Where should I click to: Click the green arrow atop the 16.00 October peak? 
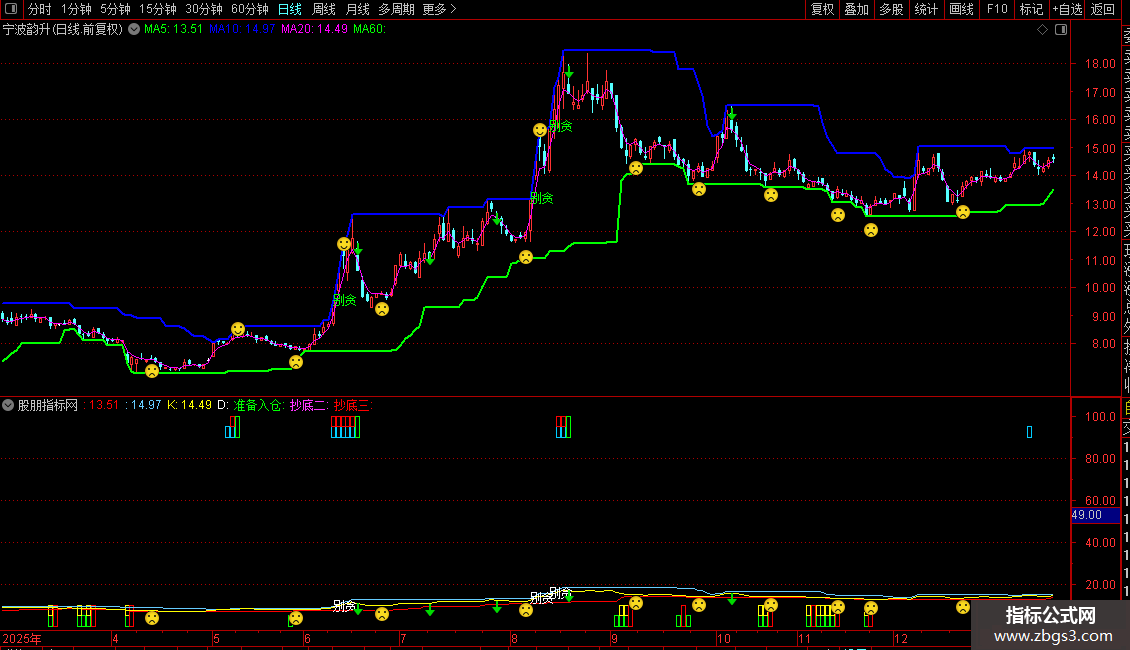(731, 113)
